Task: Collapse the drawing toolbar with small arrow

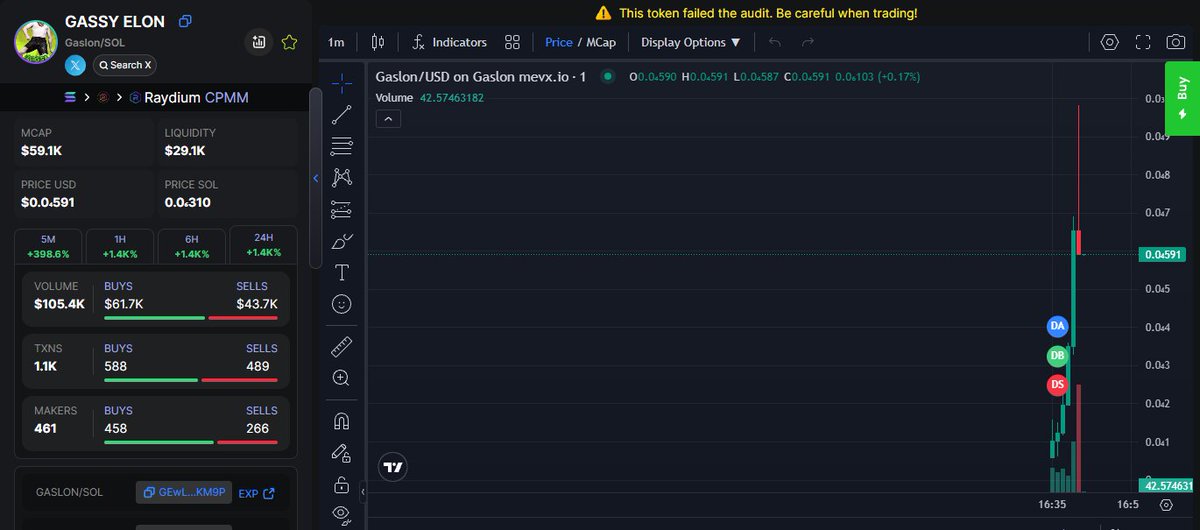Action: (363, 493)
